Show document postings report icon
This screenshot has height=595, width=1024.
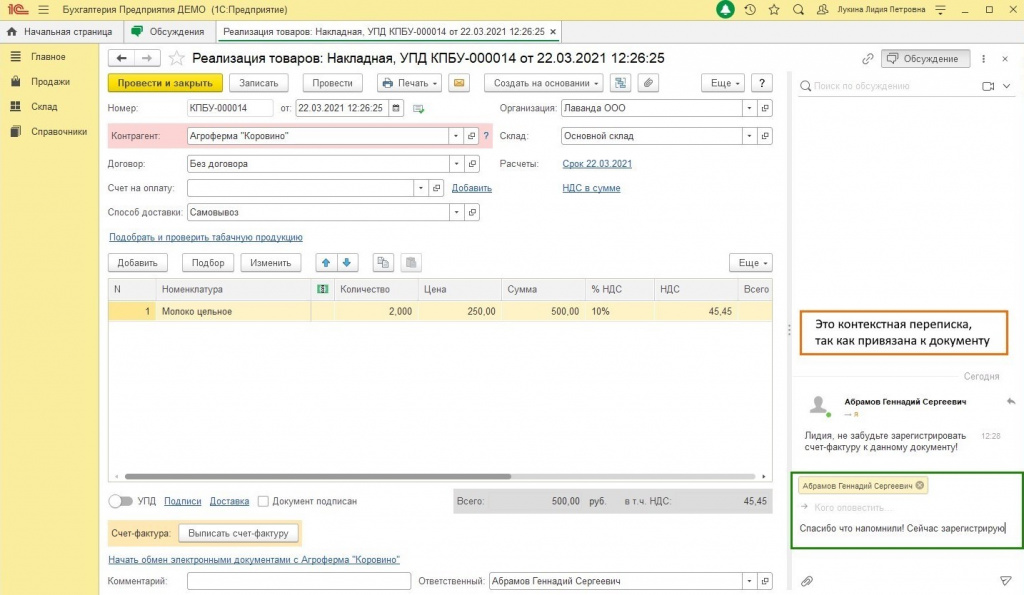pyautogui.click(x=620, y=83)
